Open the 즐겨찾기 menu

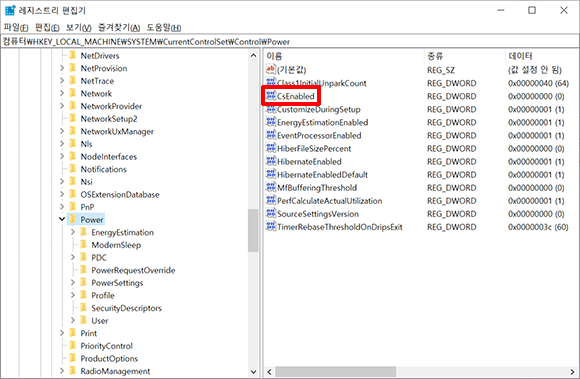(119, 27)
